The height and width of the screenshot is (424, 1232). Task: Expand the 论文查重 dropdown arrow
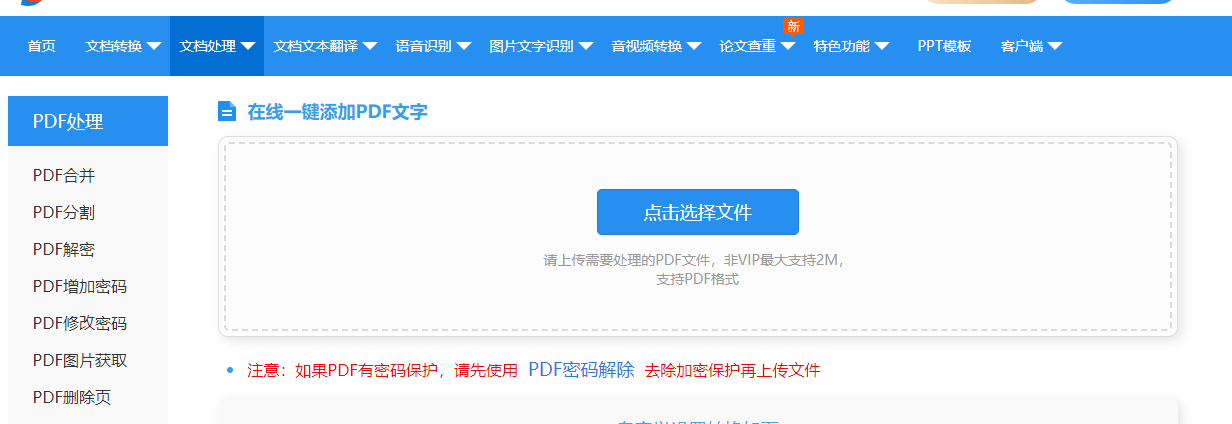tap(787, 46)
